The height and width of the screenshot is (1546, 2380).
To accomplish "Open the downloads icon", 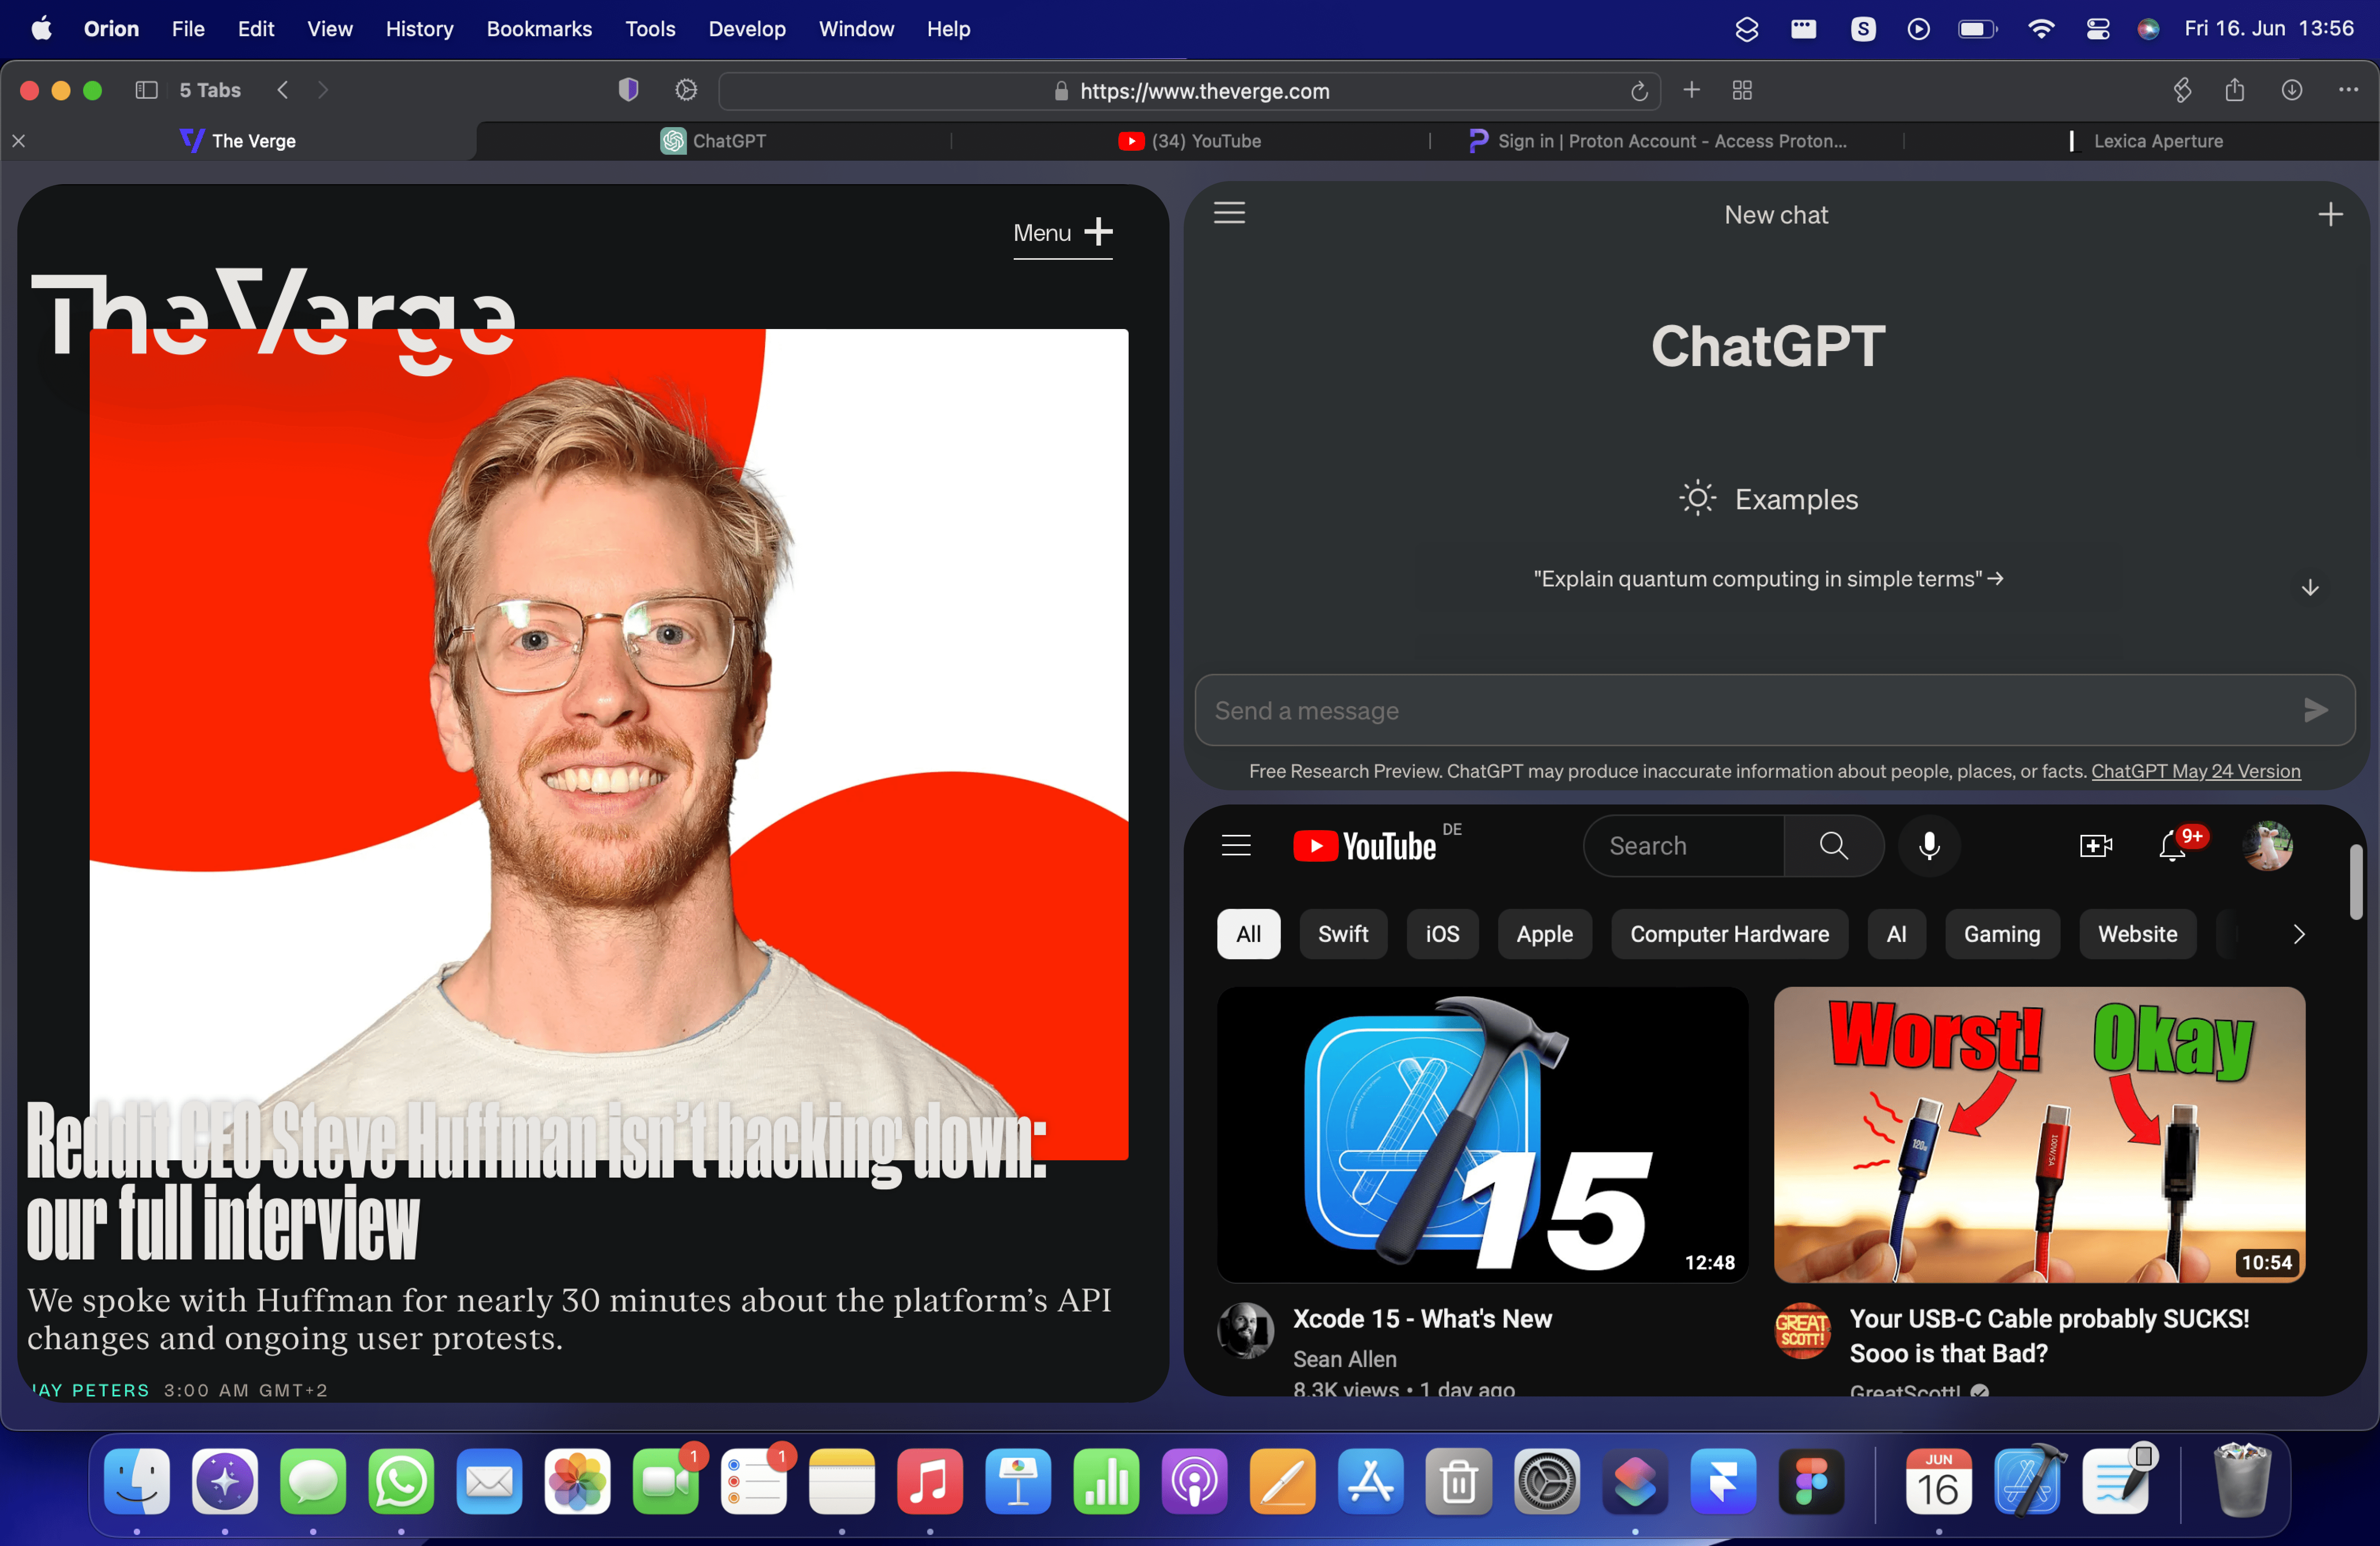I will [2292, 90].
